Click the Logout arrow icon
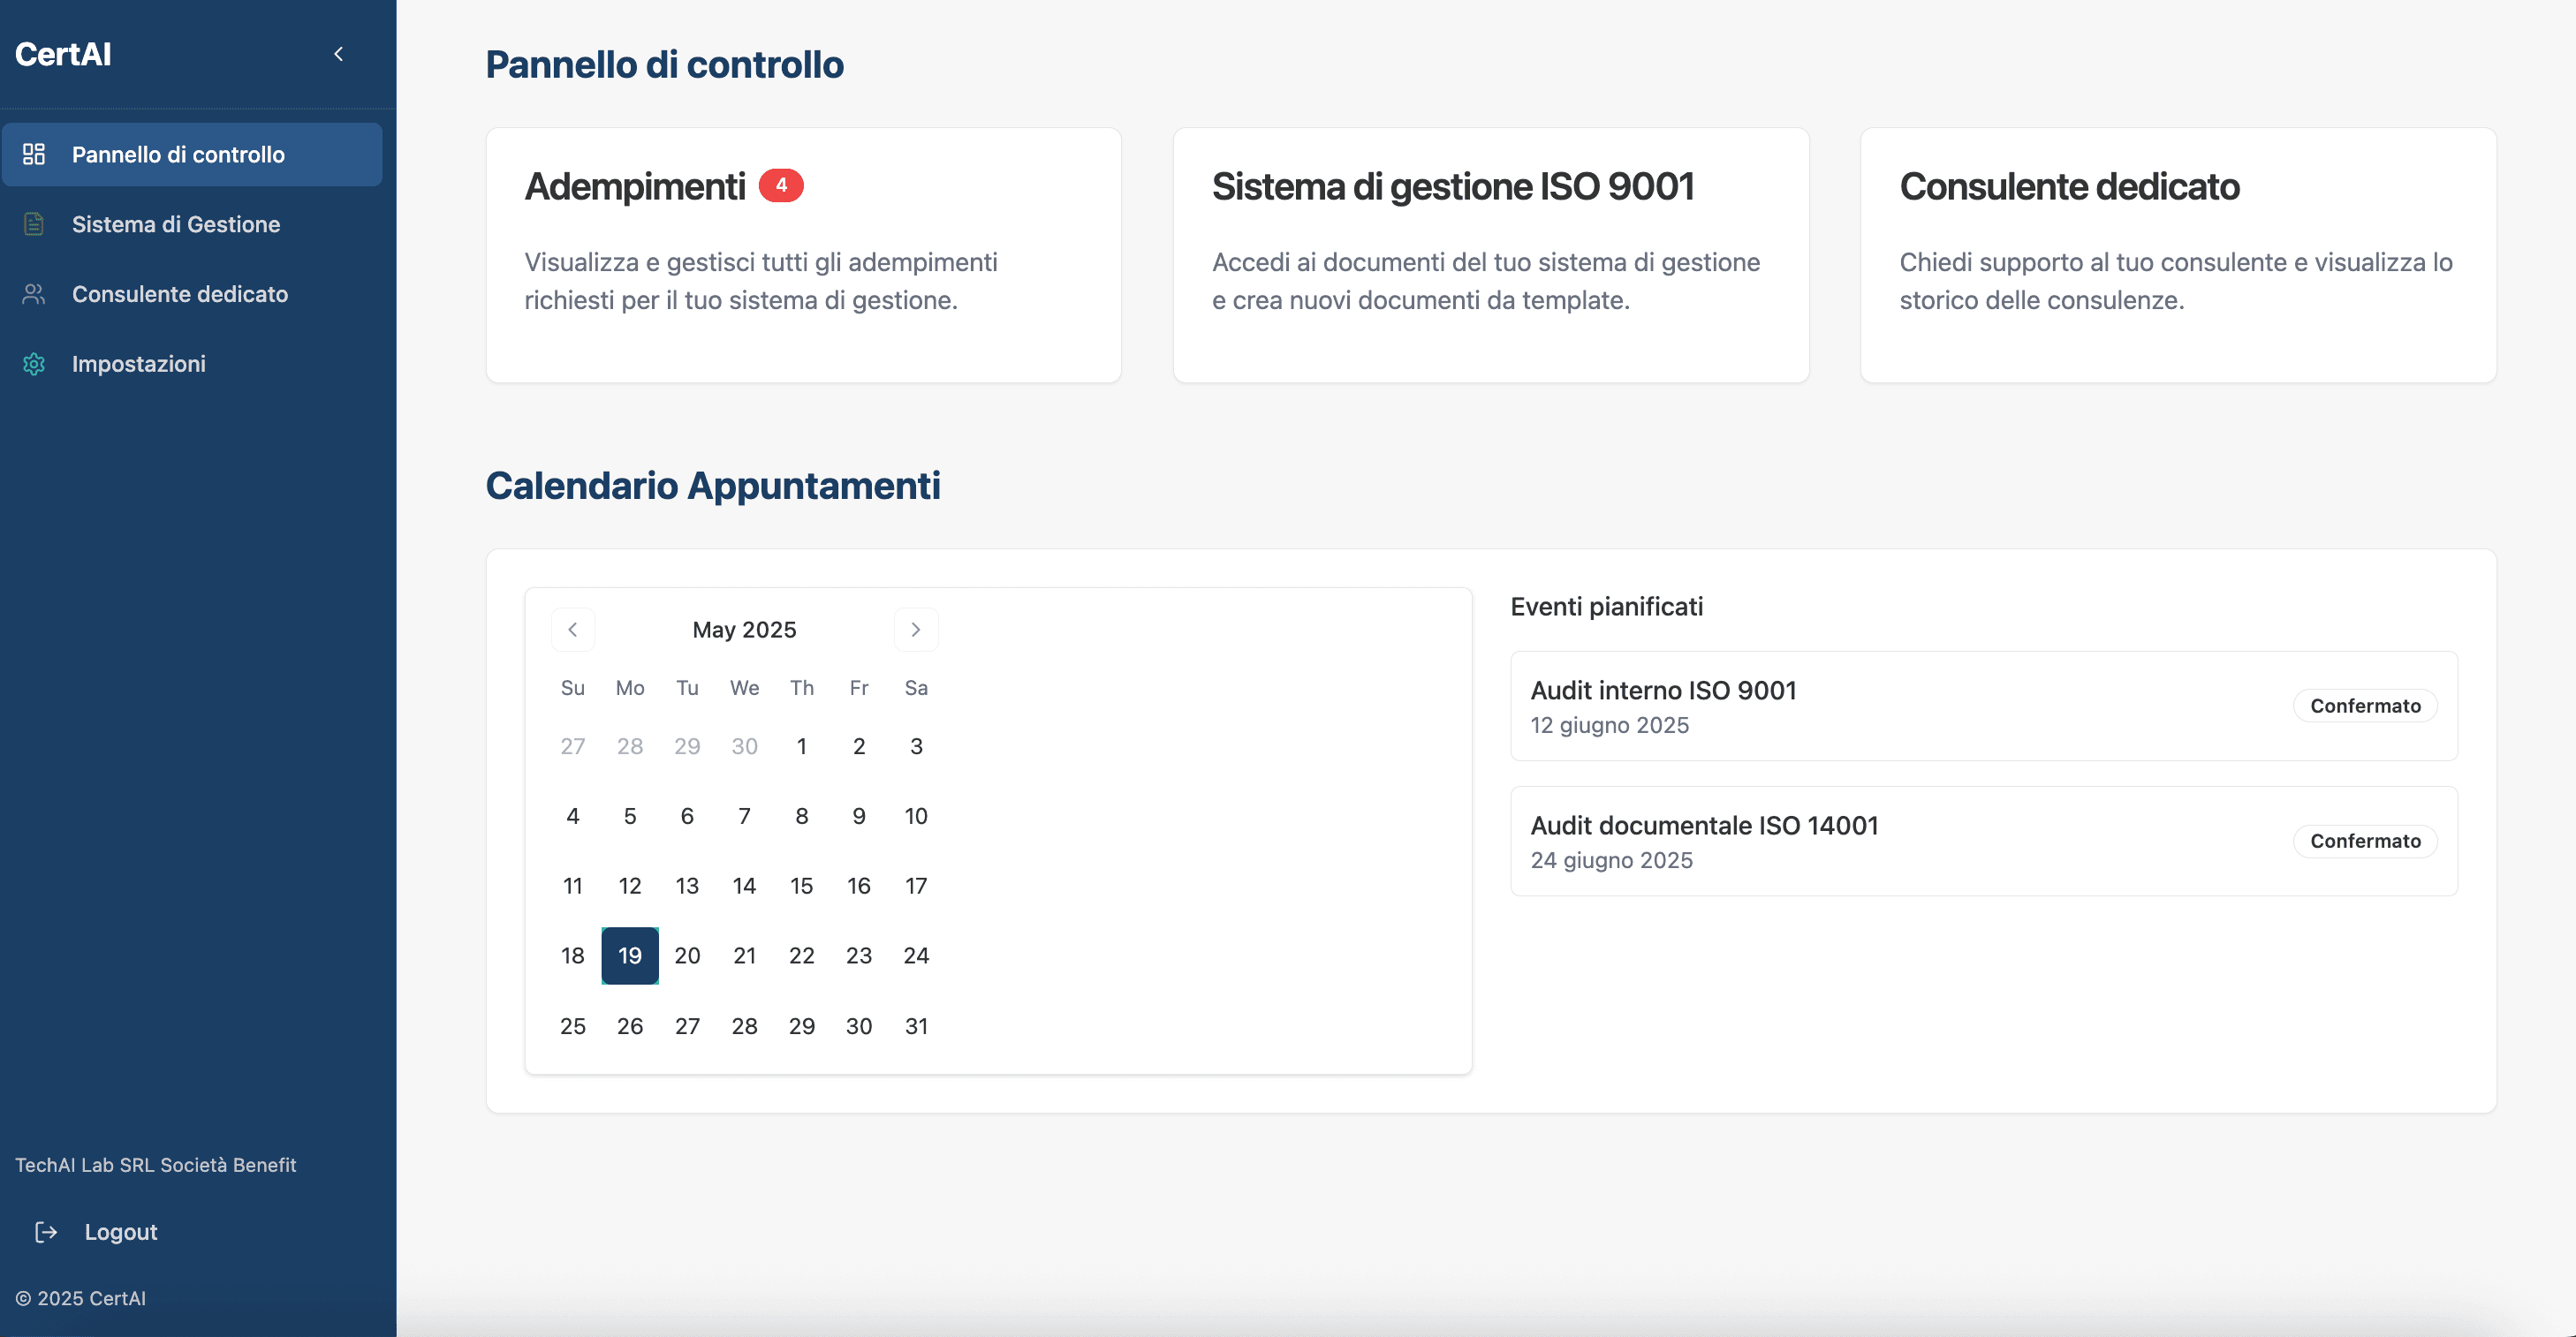 pos(46,1232)
